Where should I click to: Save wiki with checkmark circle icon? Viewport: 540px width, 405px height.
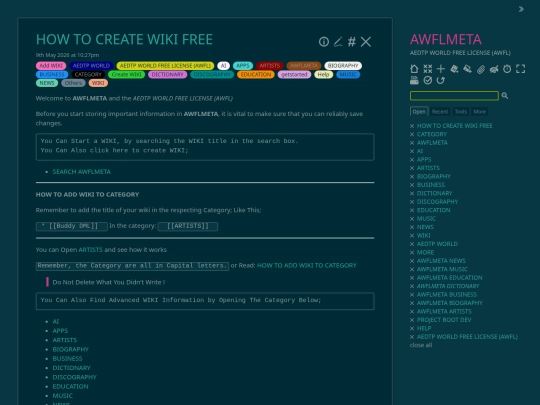[x=428, y=80]
